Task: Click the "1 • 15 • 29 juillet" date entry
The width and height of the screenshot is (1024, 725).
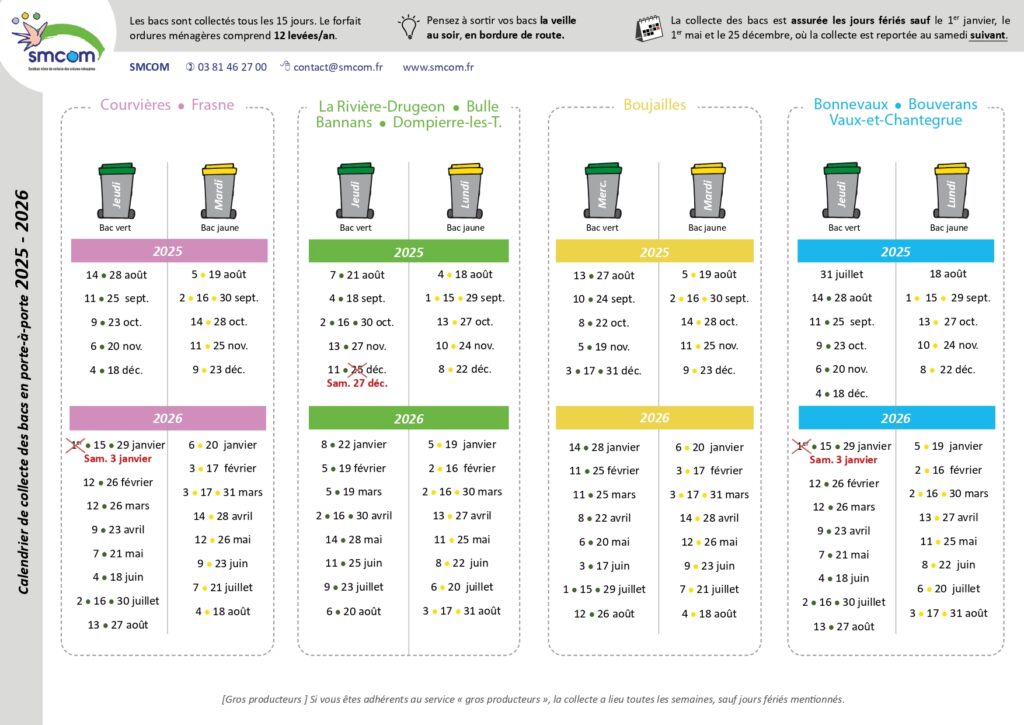Action: [603, 589]
